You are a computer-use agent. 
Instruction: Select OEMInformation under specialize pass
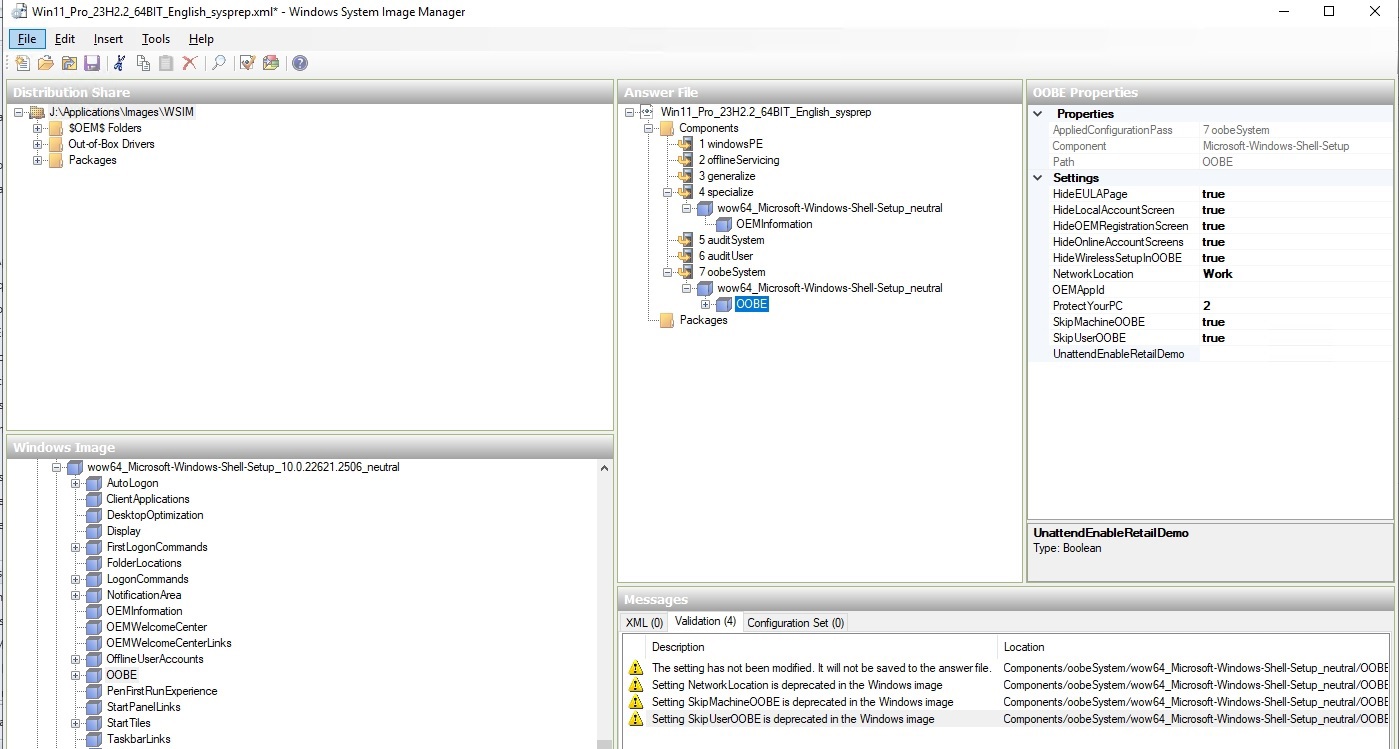774,224
